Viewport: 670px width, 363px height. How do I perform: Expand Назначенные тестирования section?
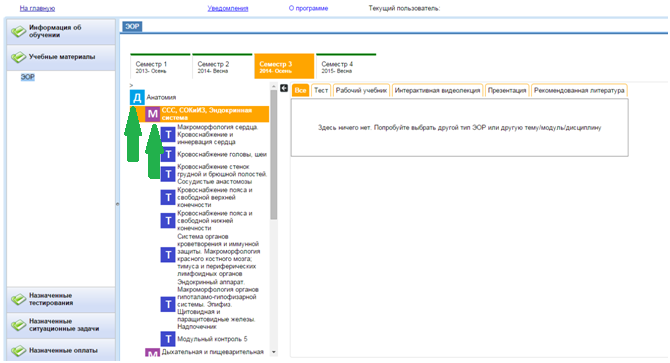(x=61, y=299)
